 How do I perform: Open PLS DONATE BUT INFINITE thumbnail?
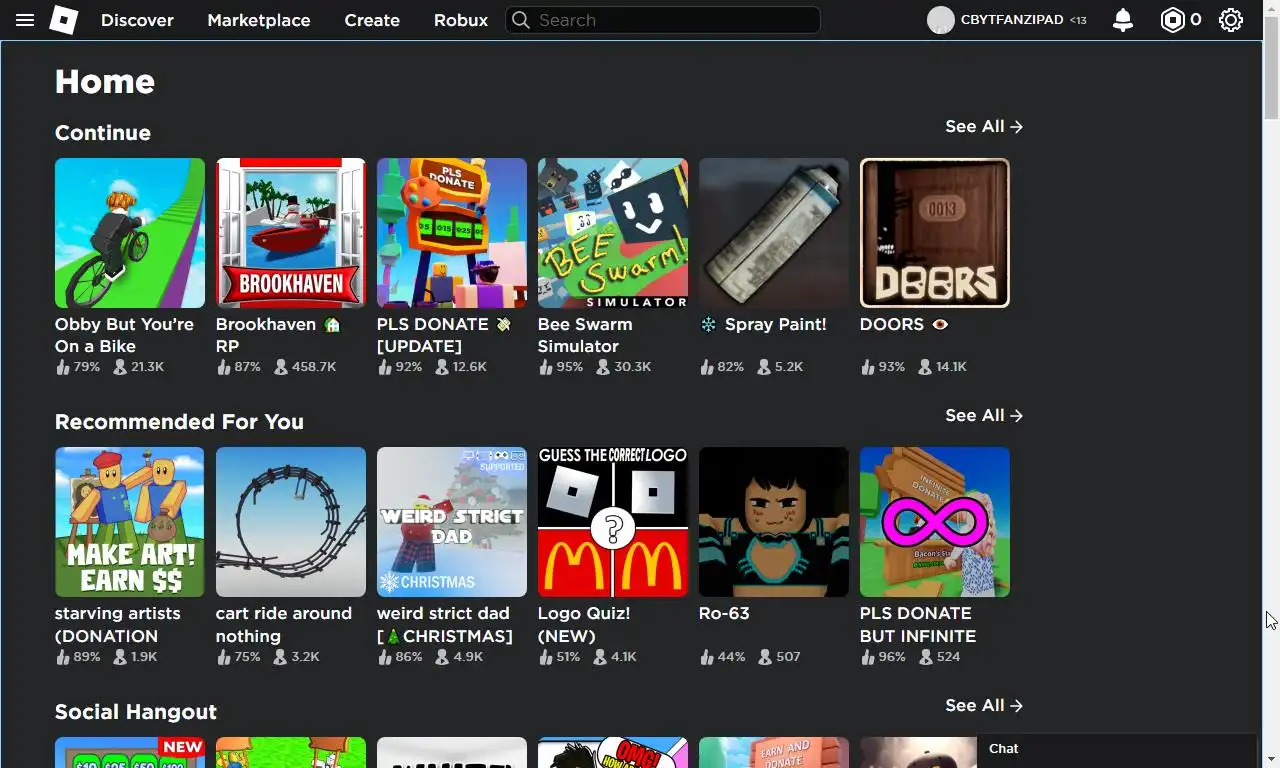tap(935, 522)
